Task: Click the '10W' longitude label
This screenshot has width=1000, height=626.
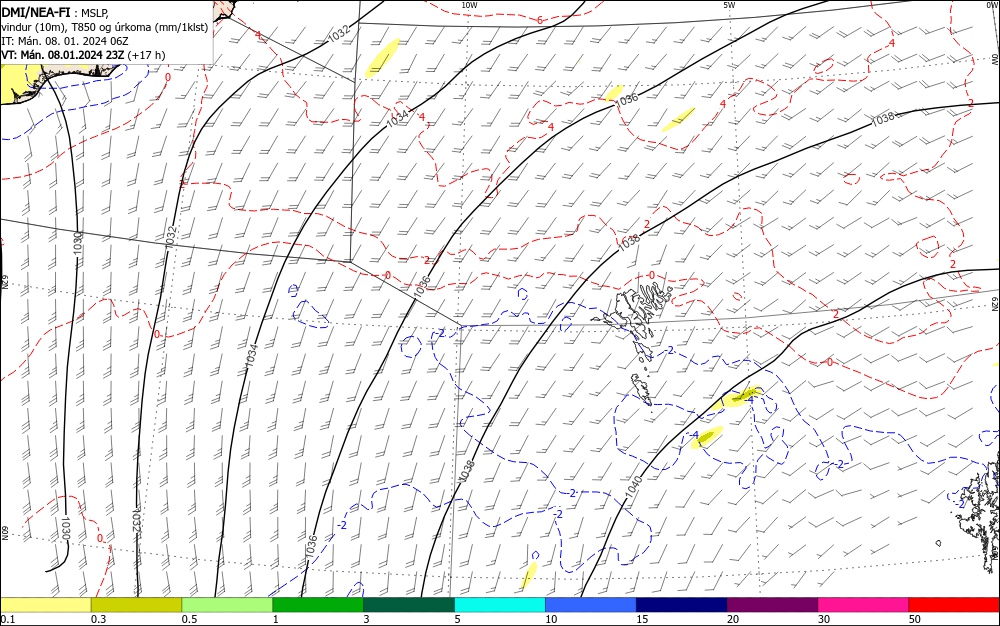Action: coord(469,4)
